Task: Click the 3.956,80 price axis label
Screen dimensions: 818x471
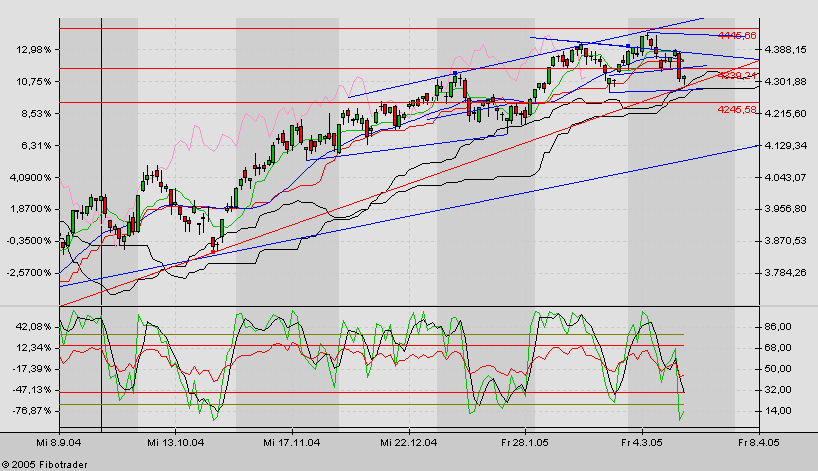Action: [x=785, y=209]
